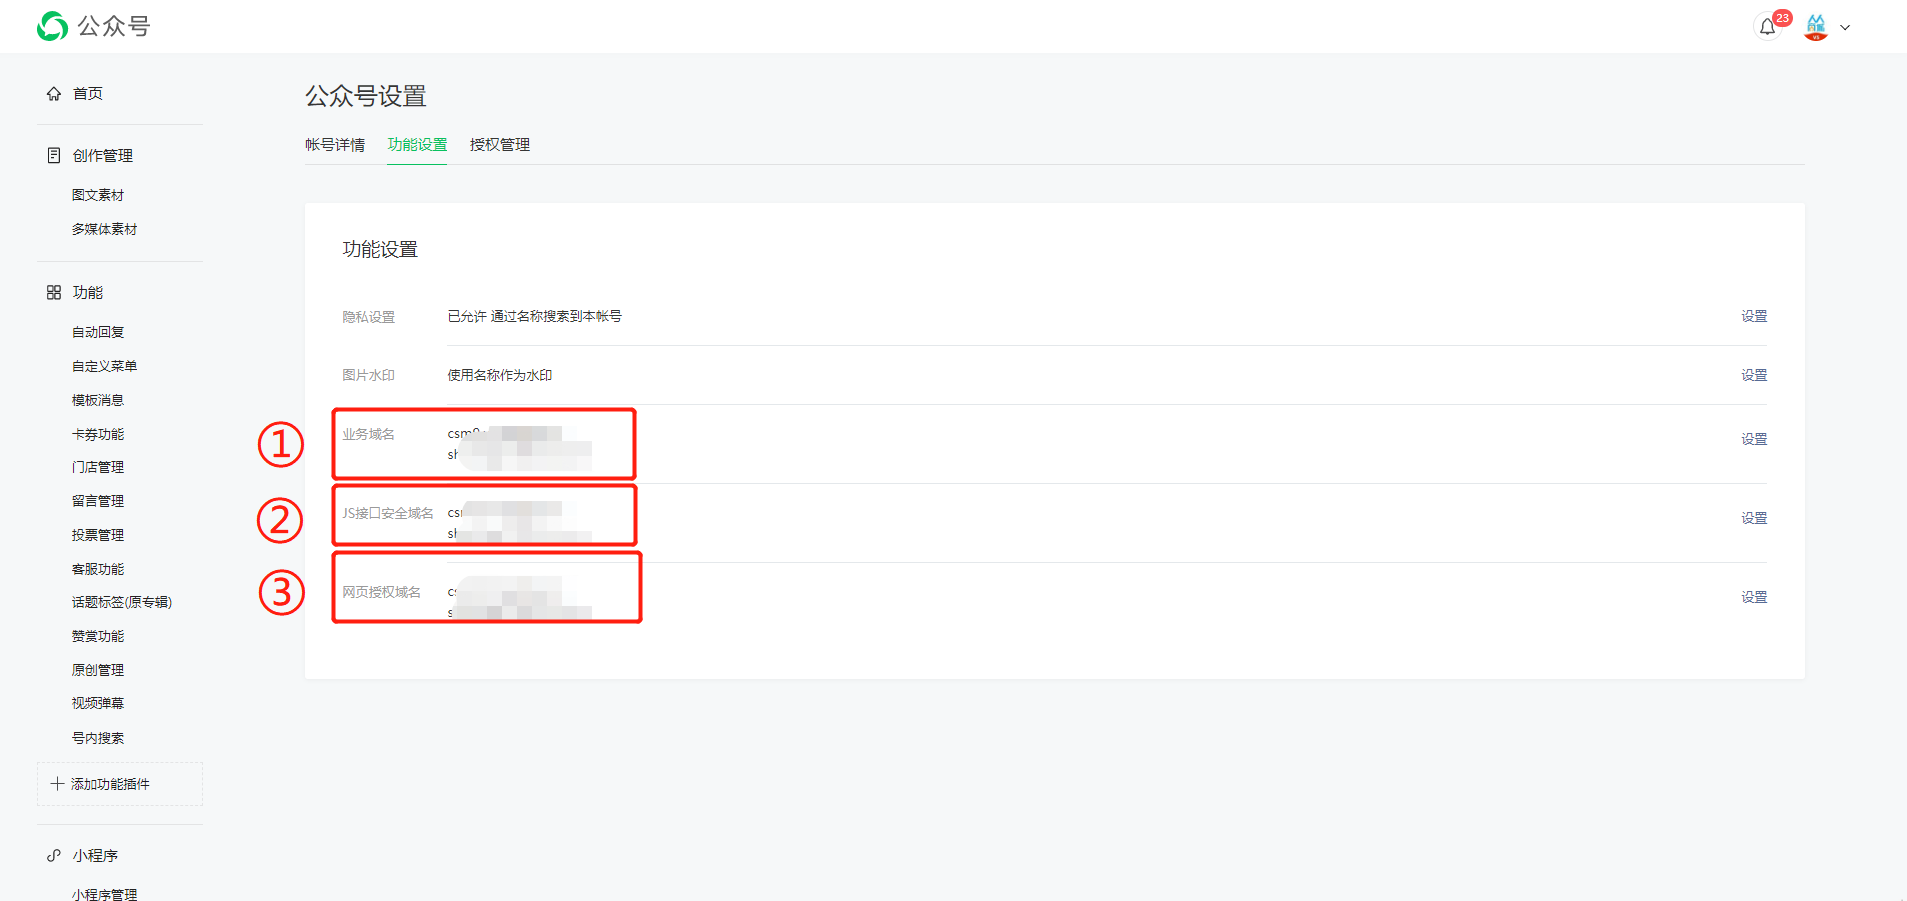The width and height of the screenshot is (1907, 901).
Task: Click 设置 for 业务域名 row
Action: tap(1753, 439)
